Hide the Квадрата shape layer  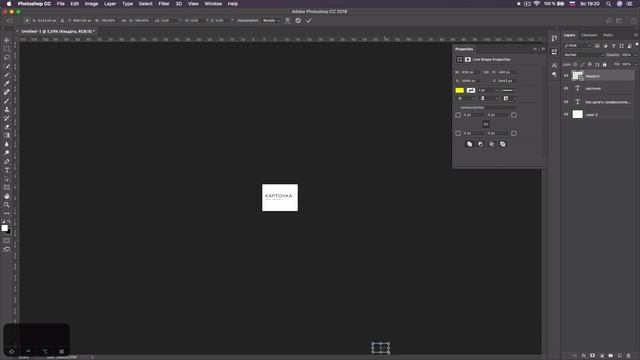coord(566,76)
